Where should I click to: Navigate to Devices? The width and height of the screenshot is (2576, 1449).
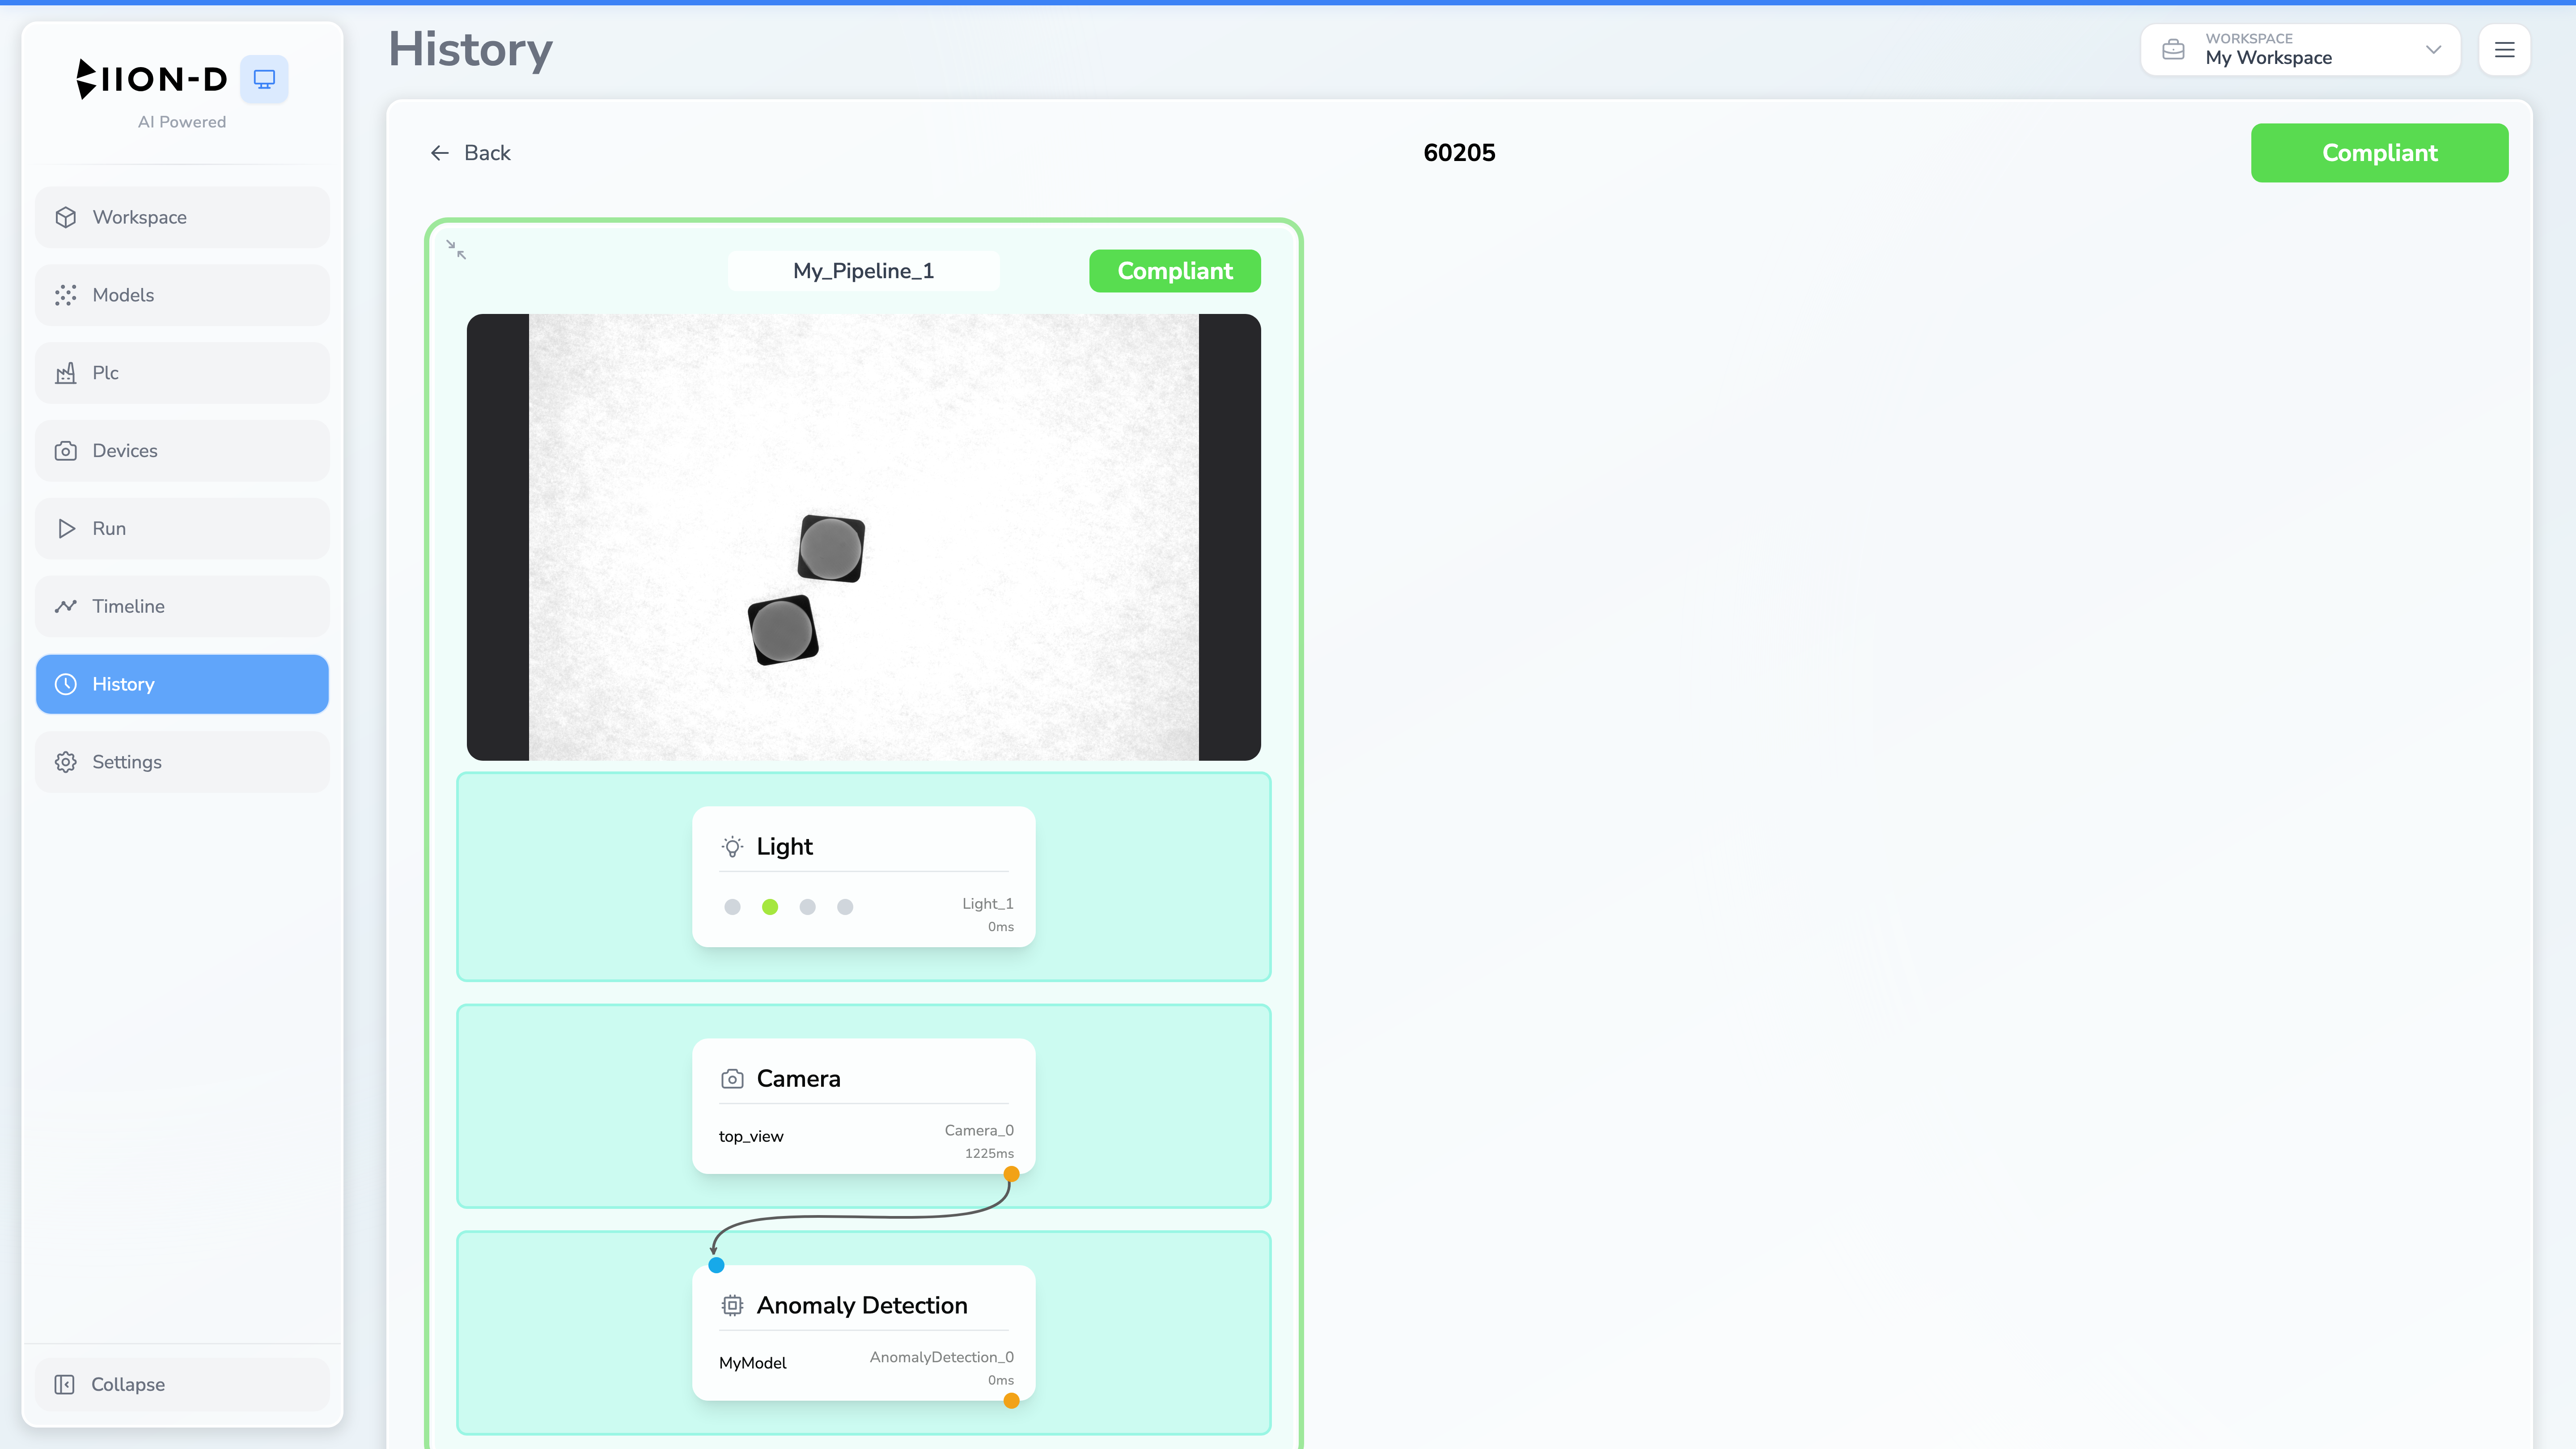point(182,451)
